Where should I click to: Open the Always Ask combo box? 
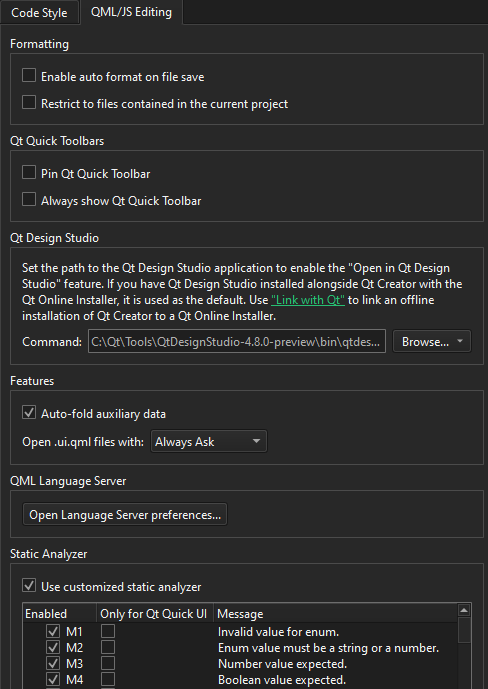click(x=209, y=442)
